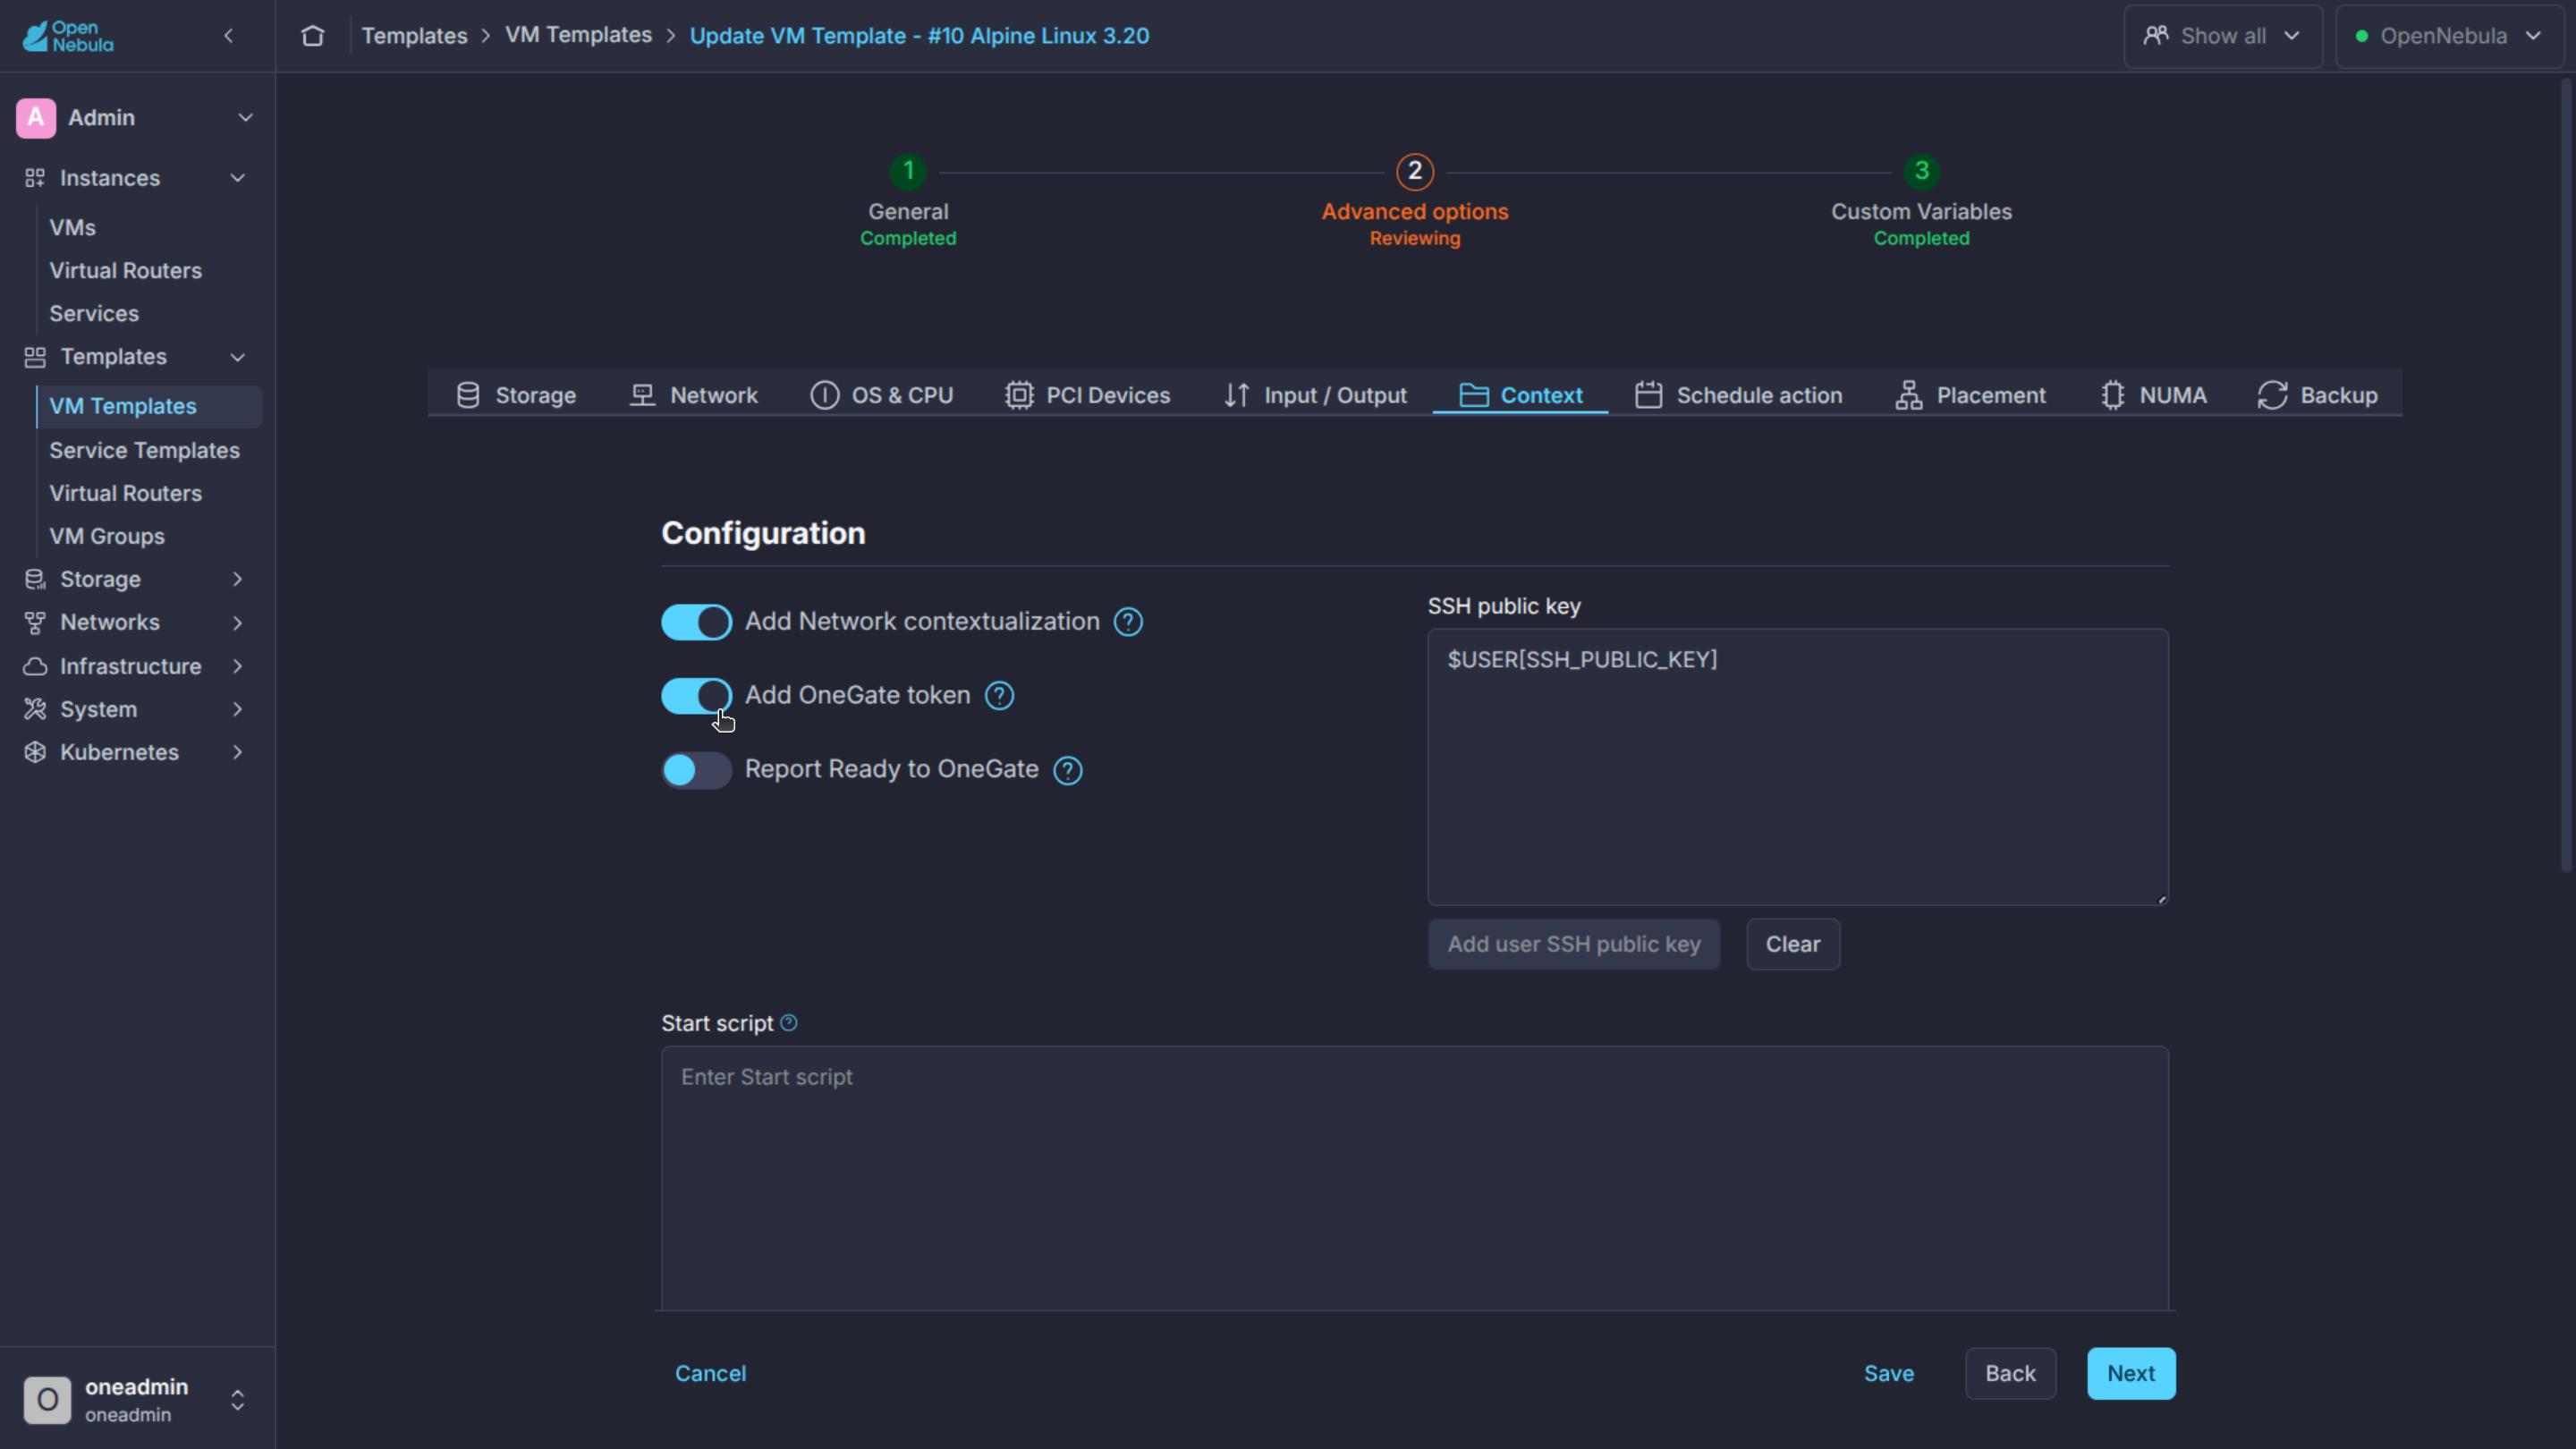The height and width of the screenshot is (1449, 2576).
Task: Click step 3 Custom Variables circle
Action: click(1921, 171)
